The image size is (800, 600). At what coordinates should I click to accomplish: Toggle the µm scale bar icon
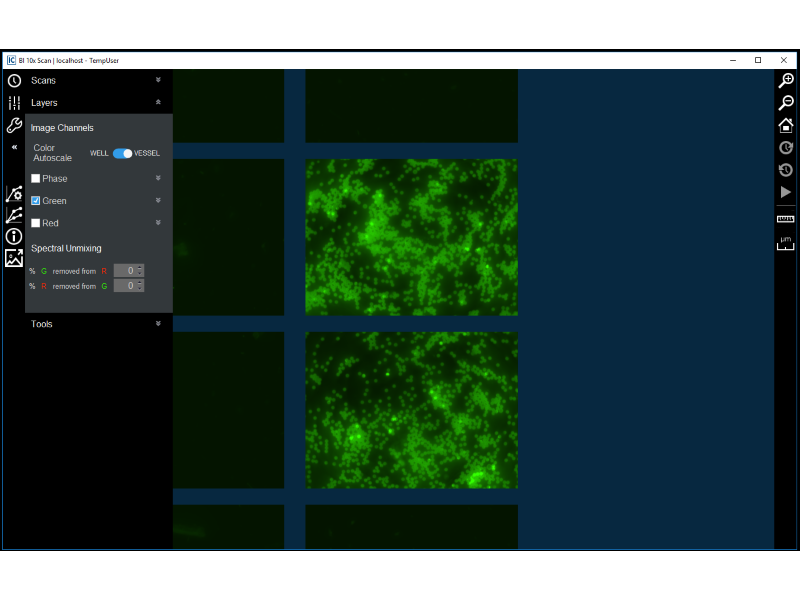[786, 243]
